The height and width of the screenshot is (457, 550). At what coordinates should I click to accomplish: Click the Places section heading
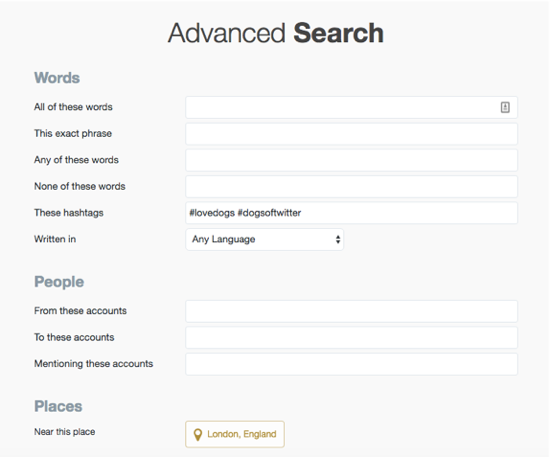(x=58, y=406)
